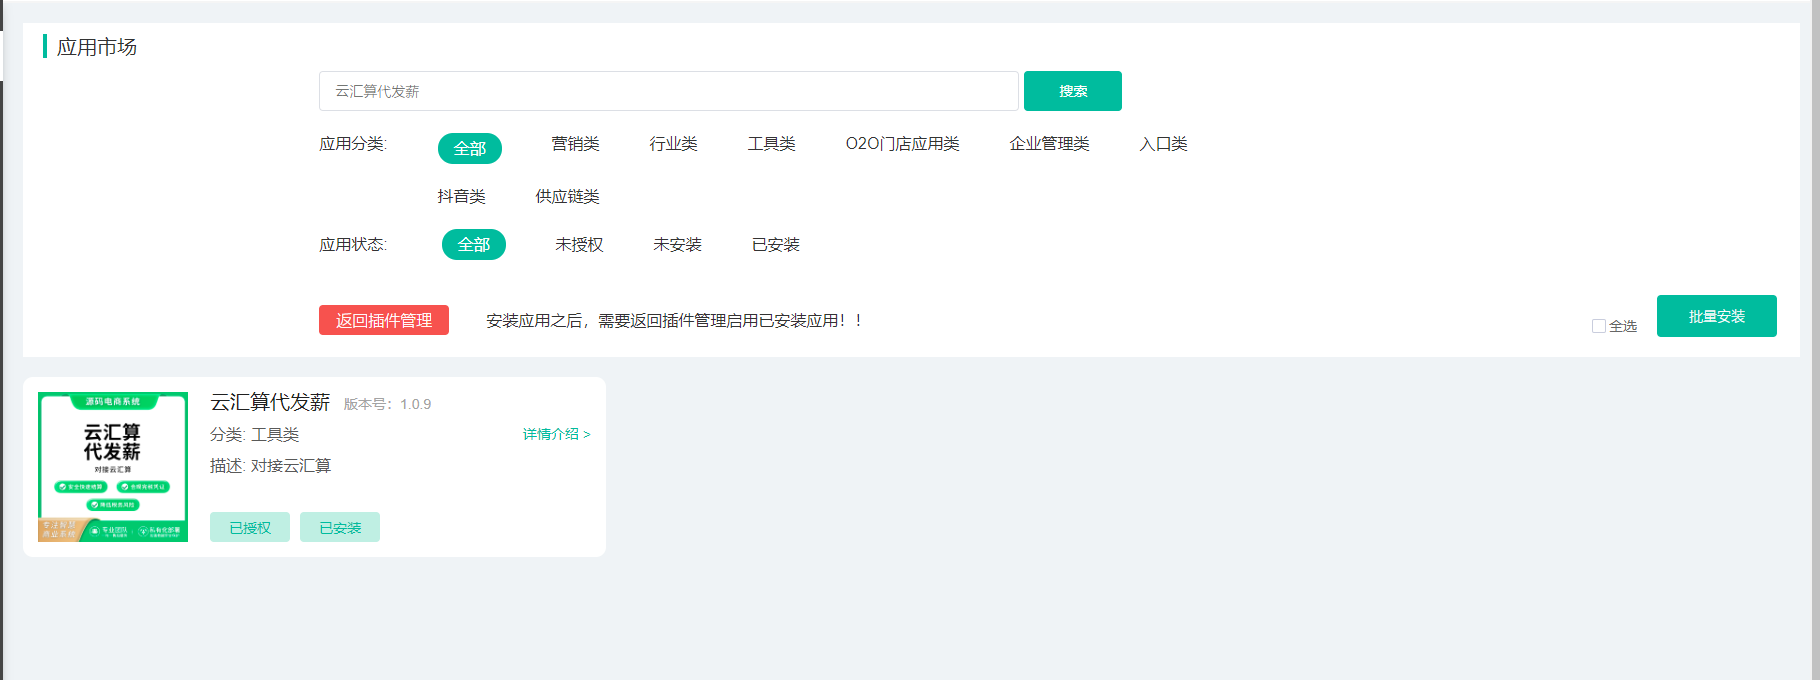Click the 云汇算代发薪 app thumbnail
This screenshot has height=680, width=1820.
[x=113, y=467]
